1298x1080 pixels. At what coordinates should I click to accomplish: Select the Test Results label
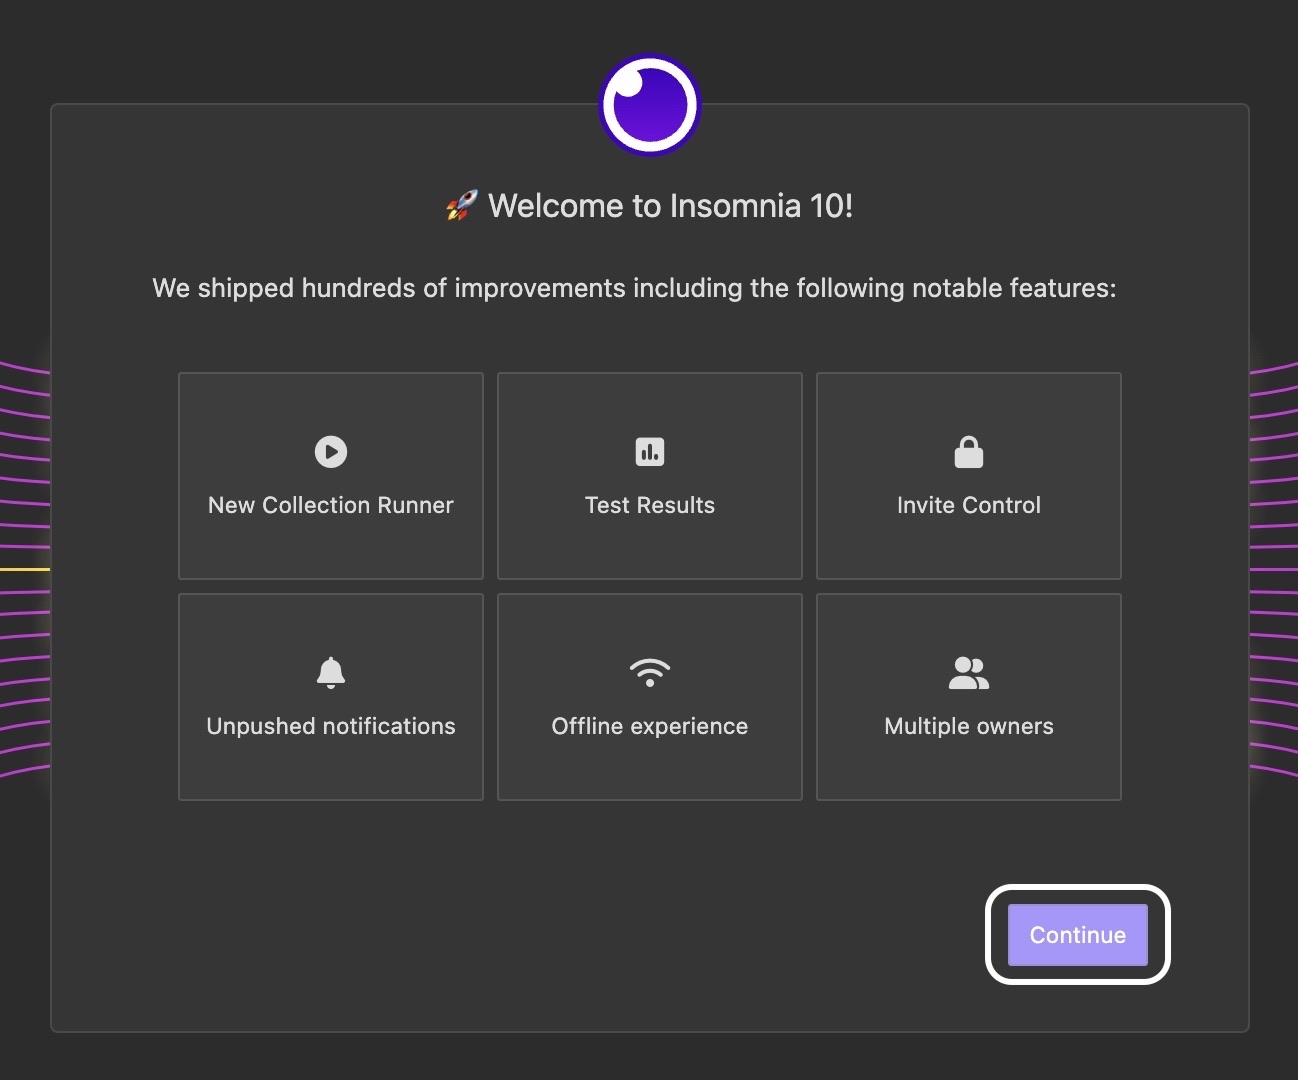(650, 505)
